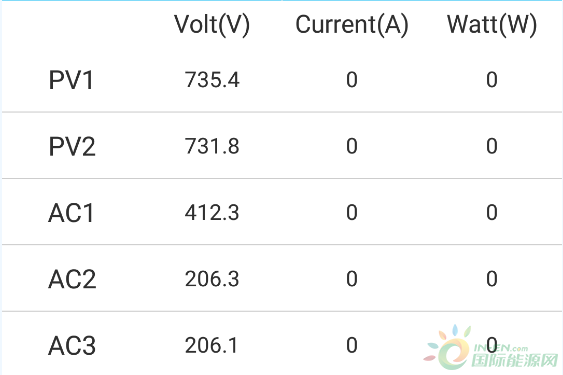563x375 pixels.
Task: Select the PV1 voltage value 735.4
Action: (x=212, y=79)
